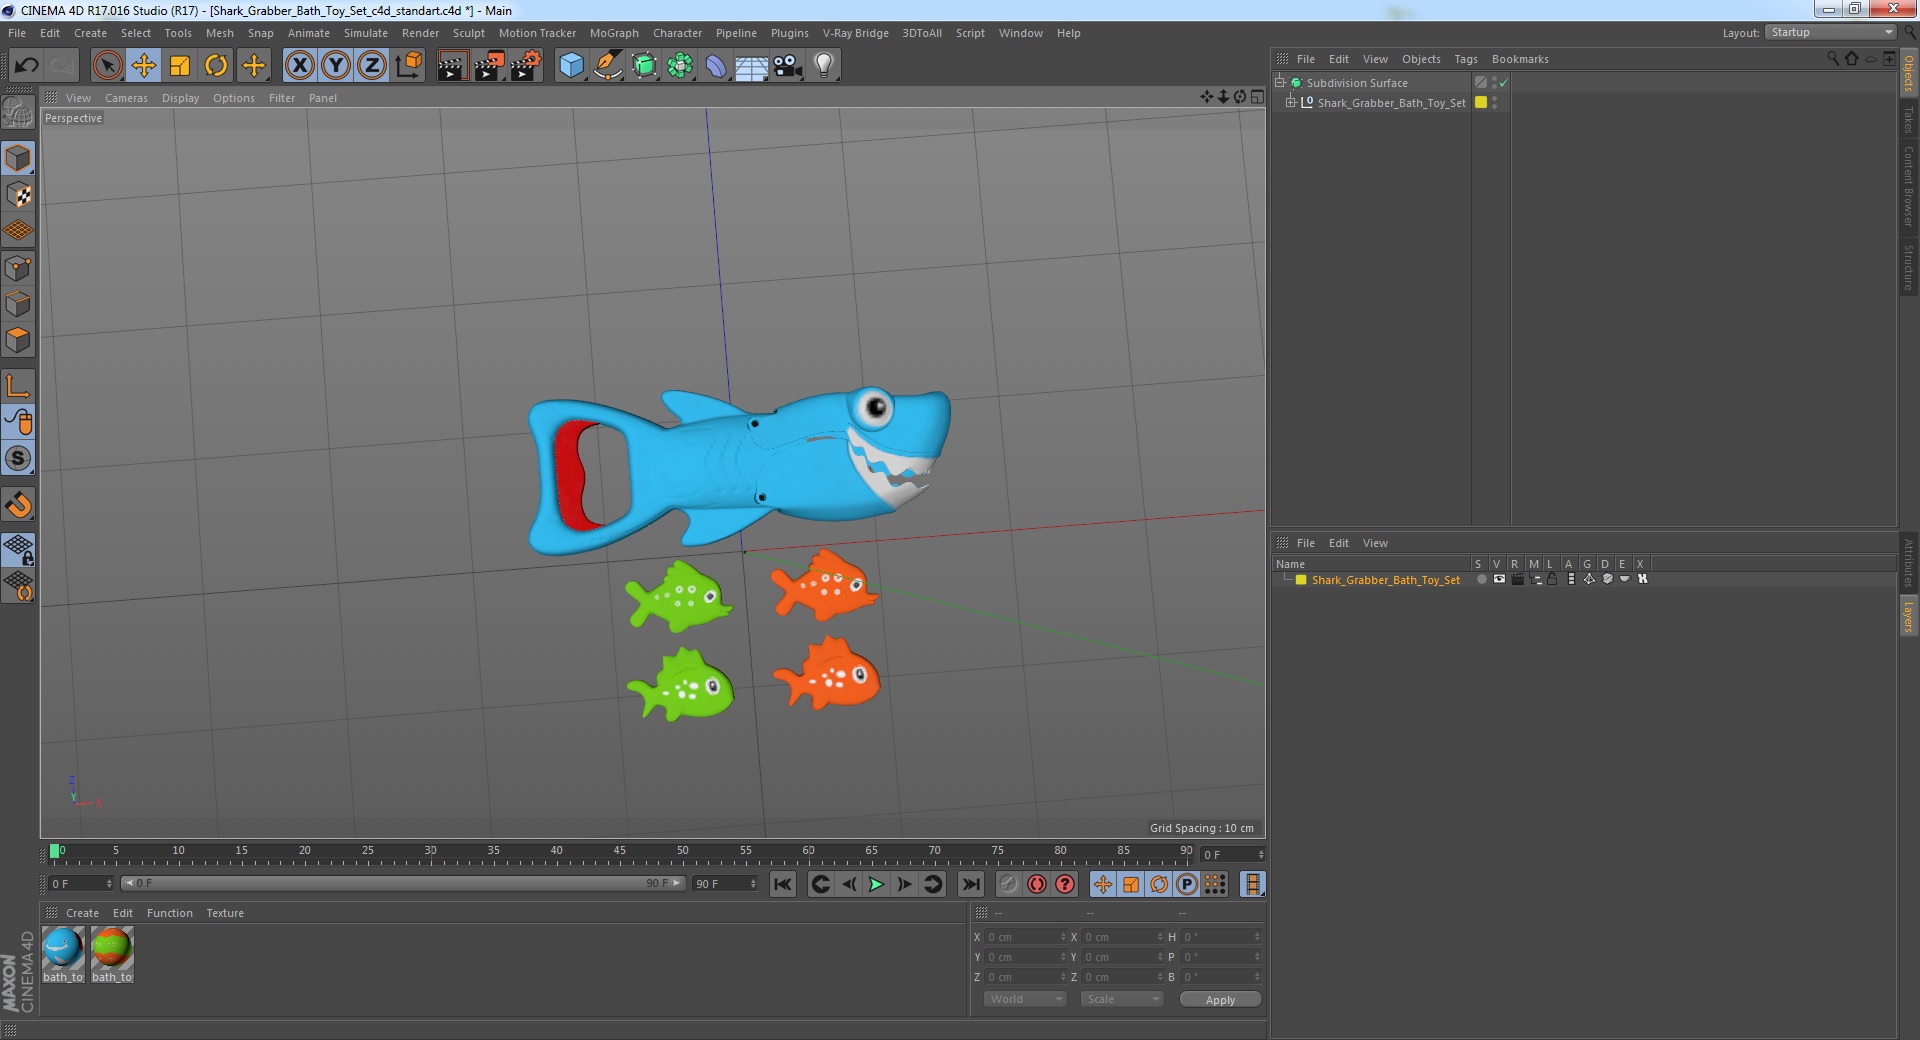Click the Undo arrow icon
The width and height of the screenshot is (1920, 1040).
coord(26,66)
